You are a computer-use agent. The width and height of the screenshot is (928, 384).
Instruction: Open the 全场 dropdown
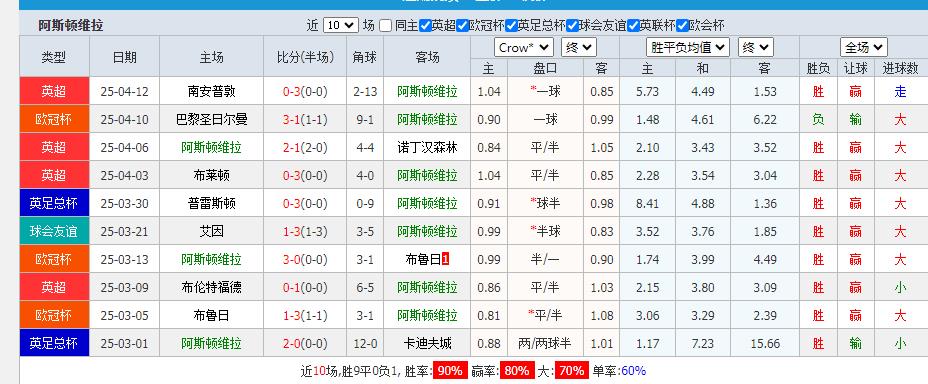[x=863, y=47]
